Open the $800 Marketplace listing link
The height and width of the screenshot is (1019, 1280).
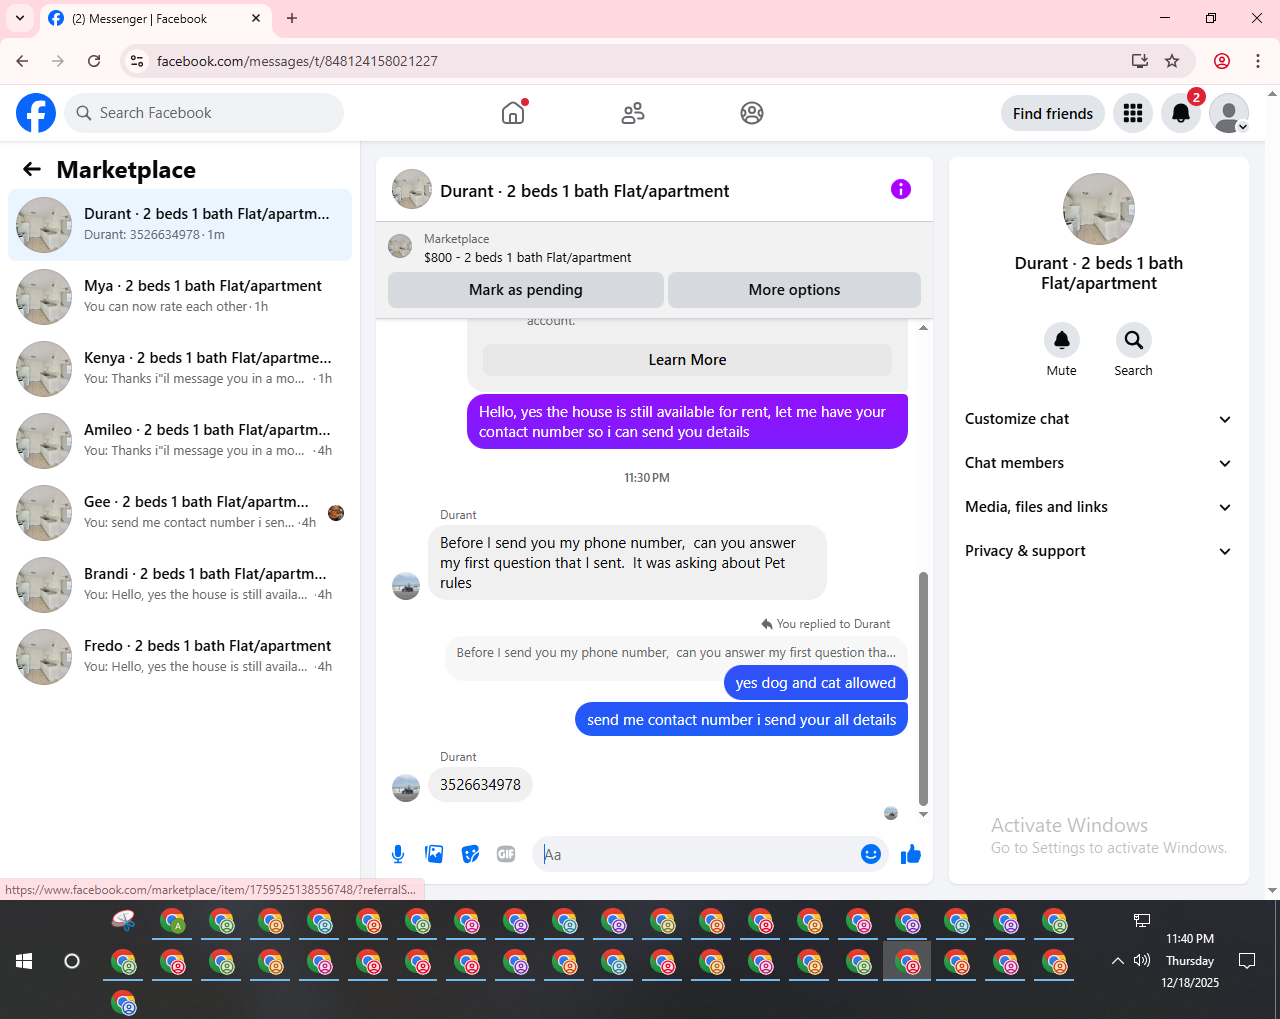[527, 257]
